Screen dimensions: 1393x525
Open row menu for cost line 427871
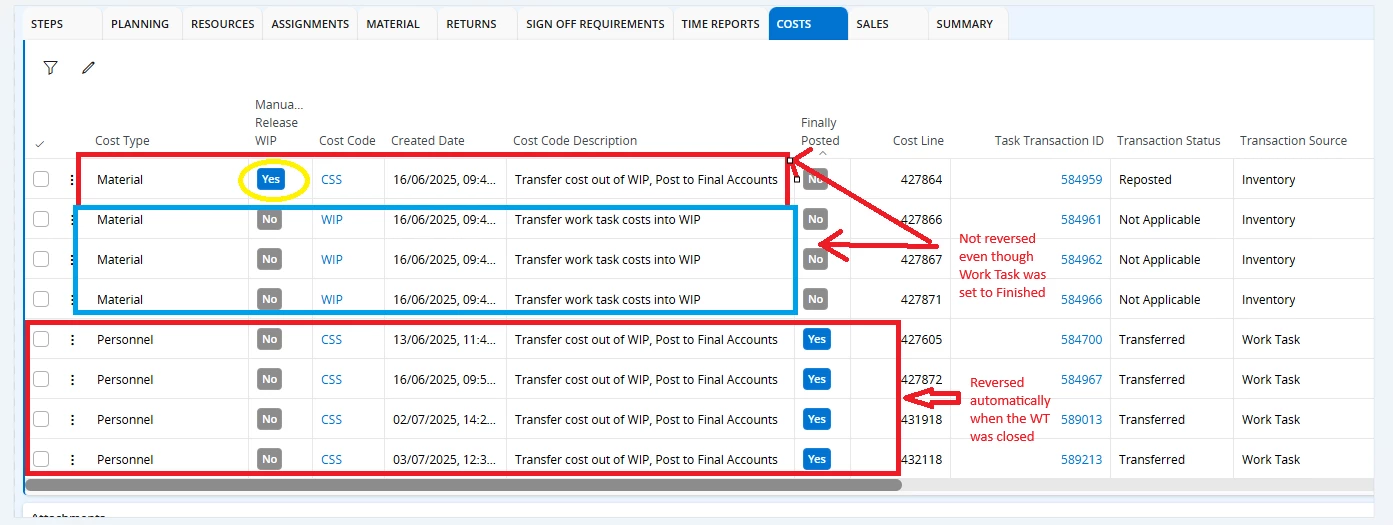pyautogui.click(x=72, y=300)
